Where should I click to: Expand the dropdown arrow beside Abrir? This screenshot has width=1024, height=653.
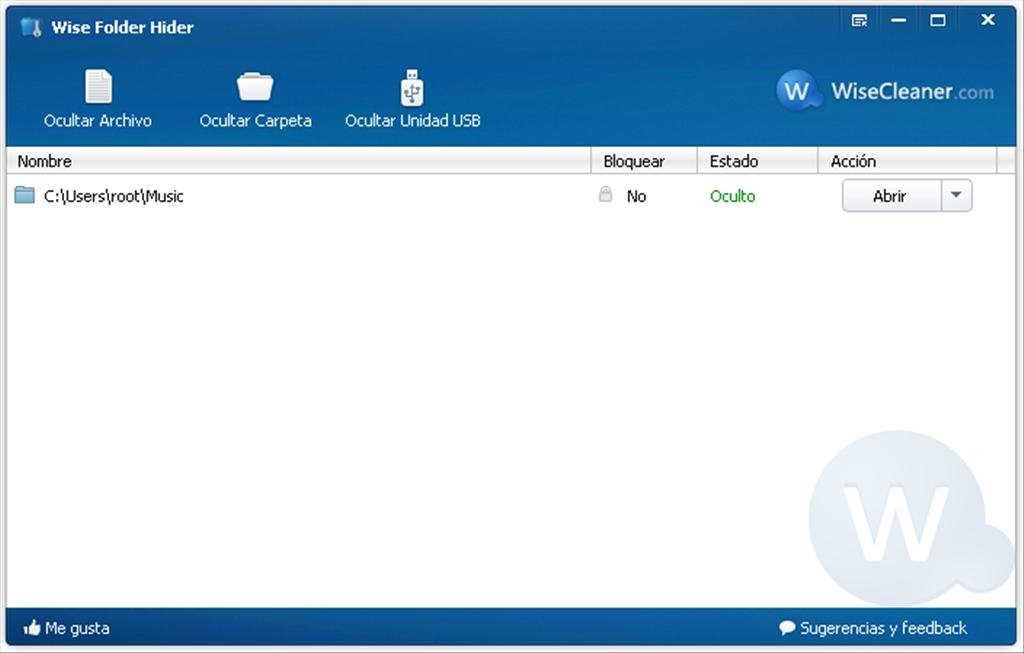957,195
